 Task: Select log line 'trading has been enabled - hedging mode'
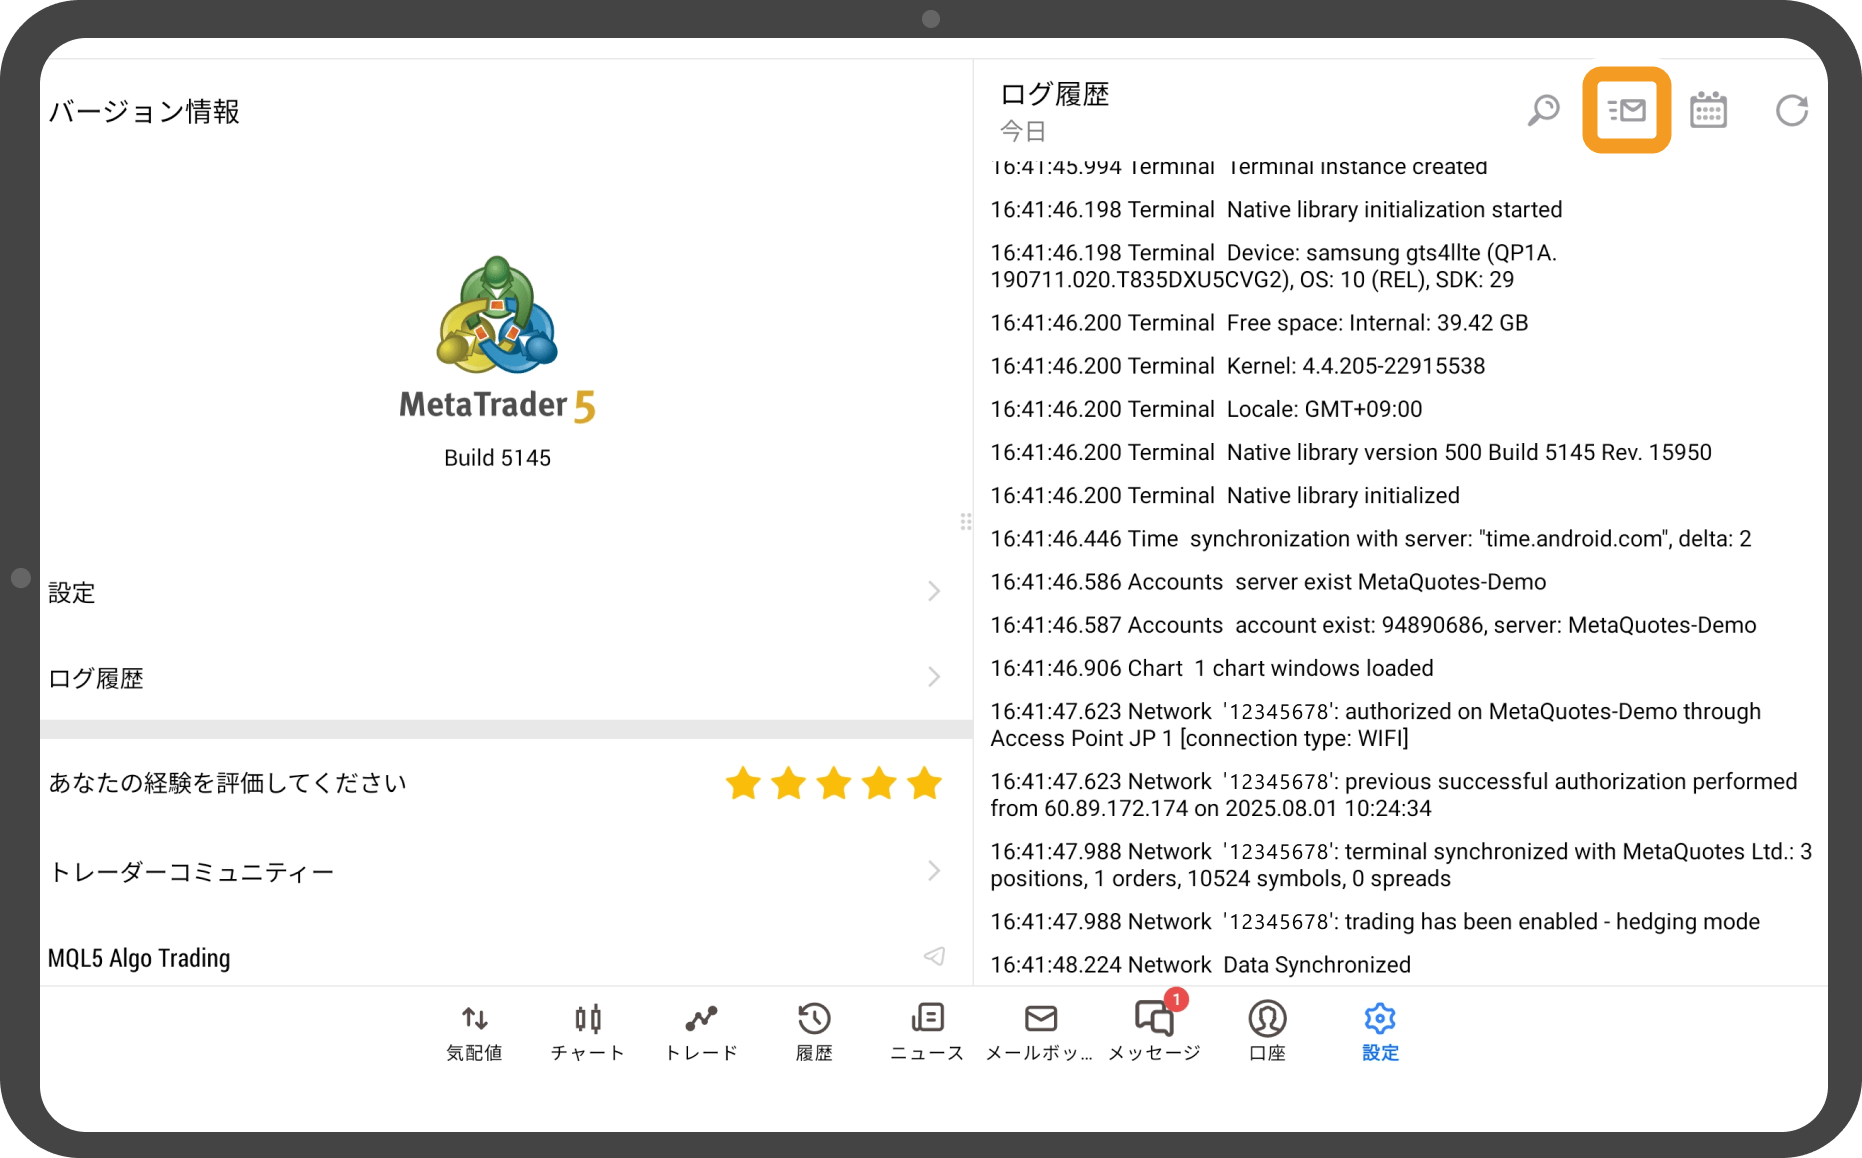pyautogui.click(x=1375, y=922)
